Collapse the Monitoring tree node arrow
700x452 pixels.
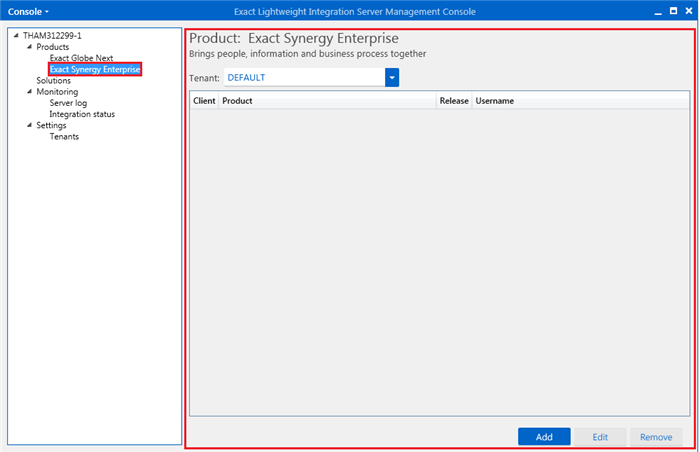[x=29, y=92]
